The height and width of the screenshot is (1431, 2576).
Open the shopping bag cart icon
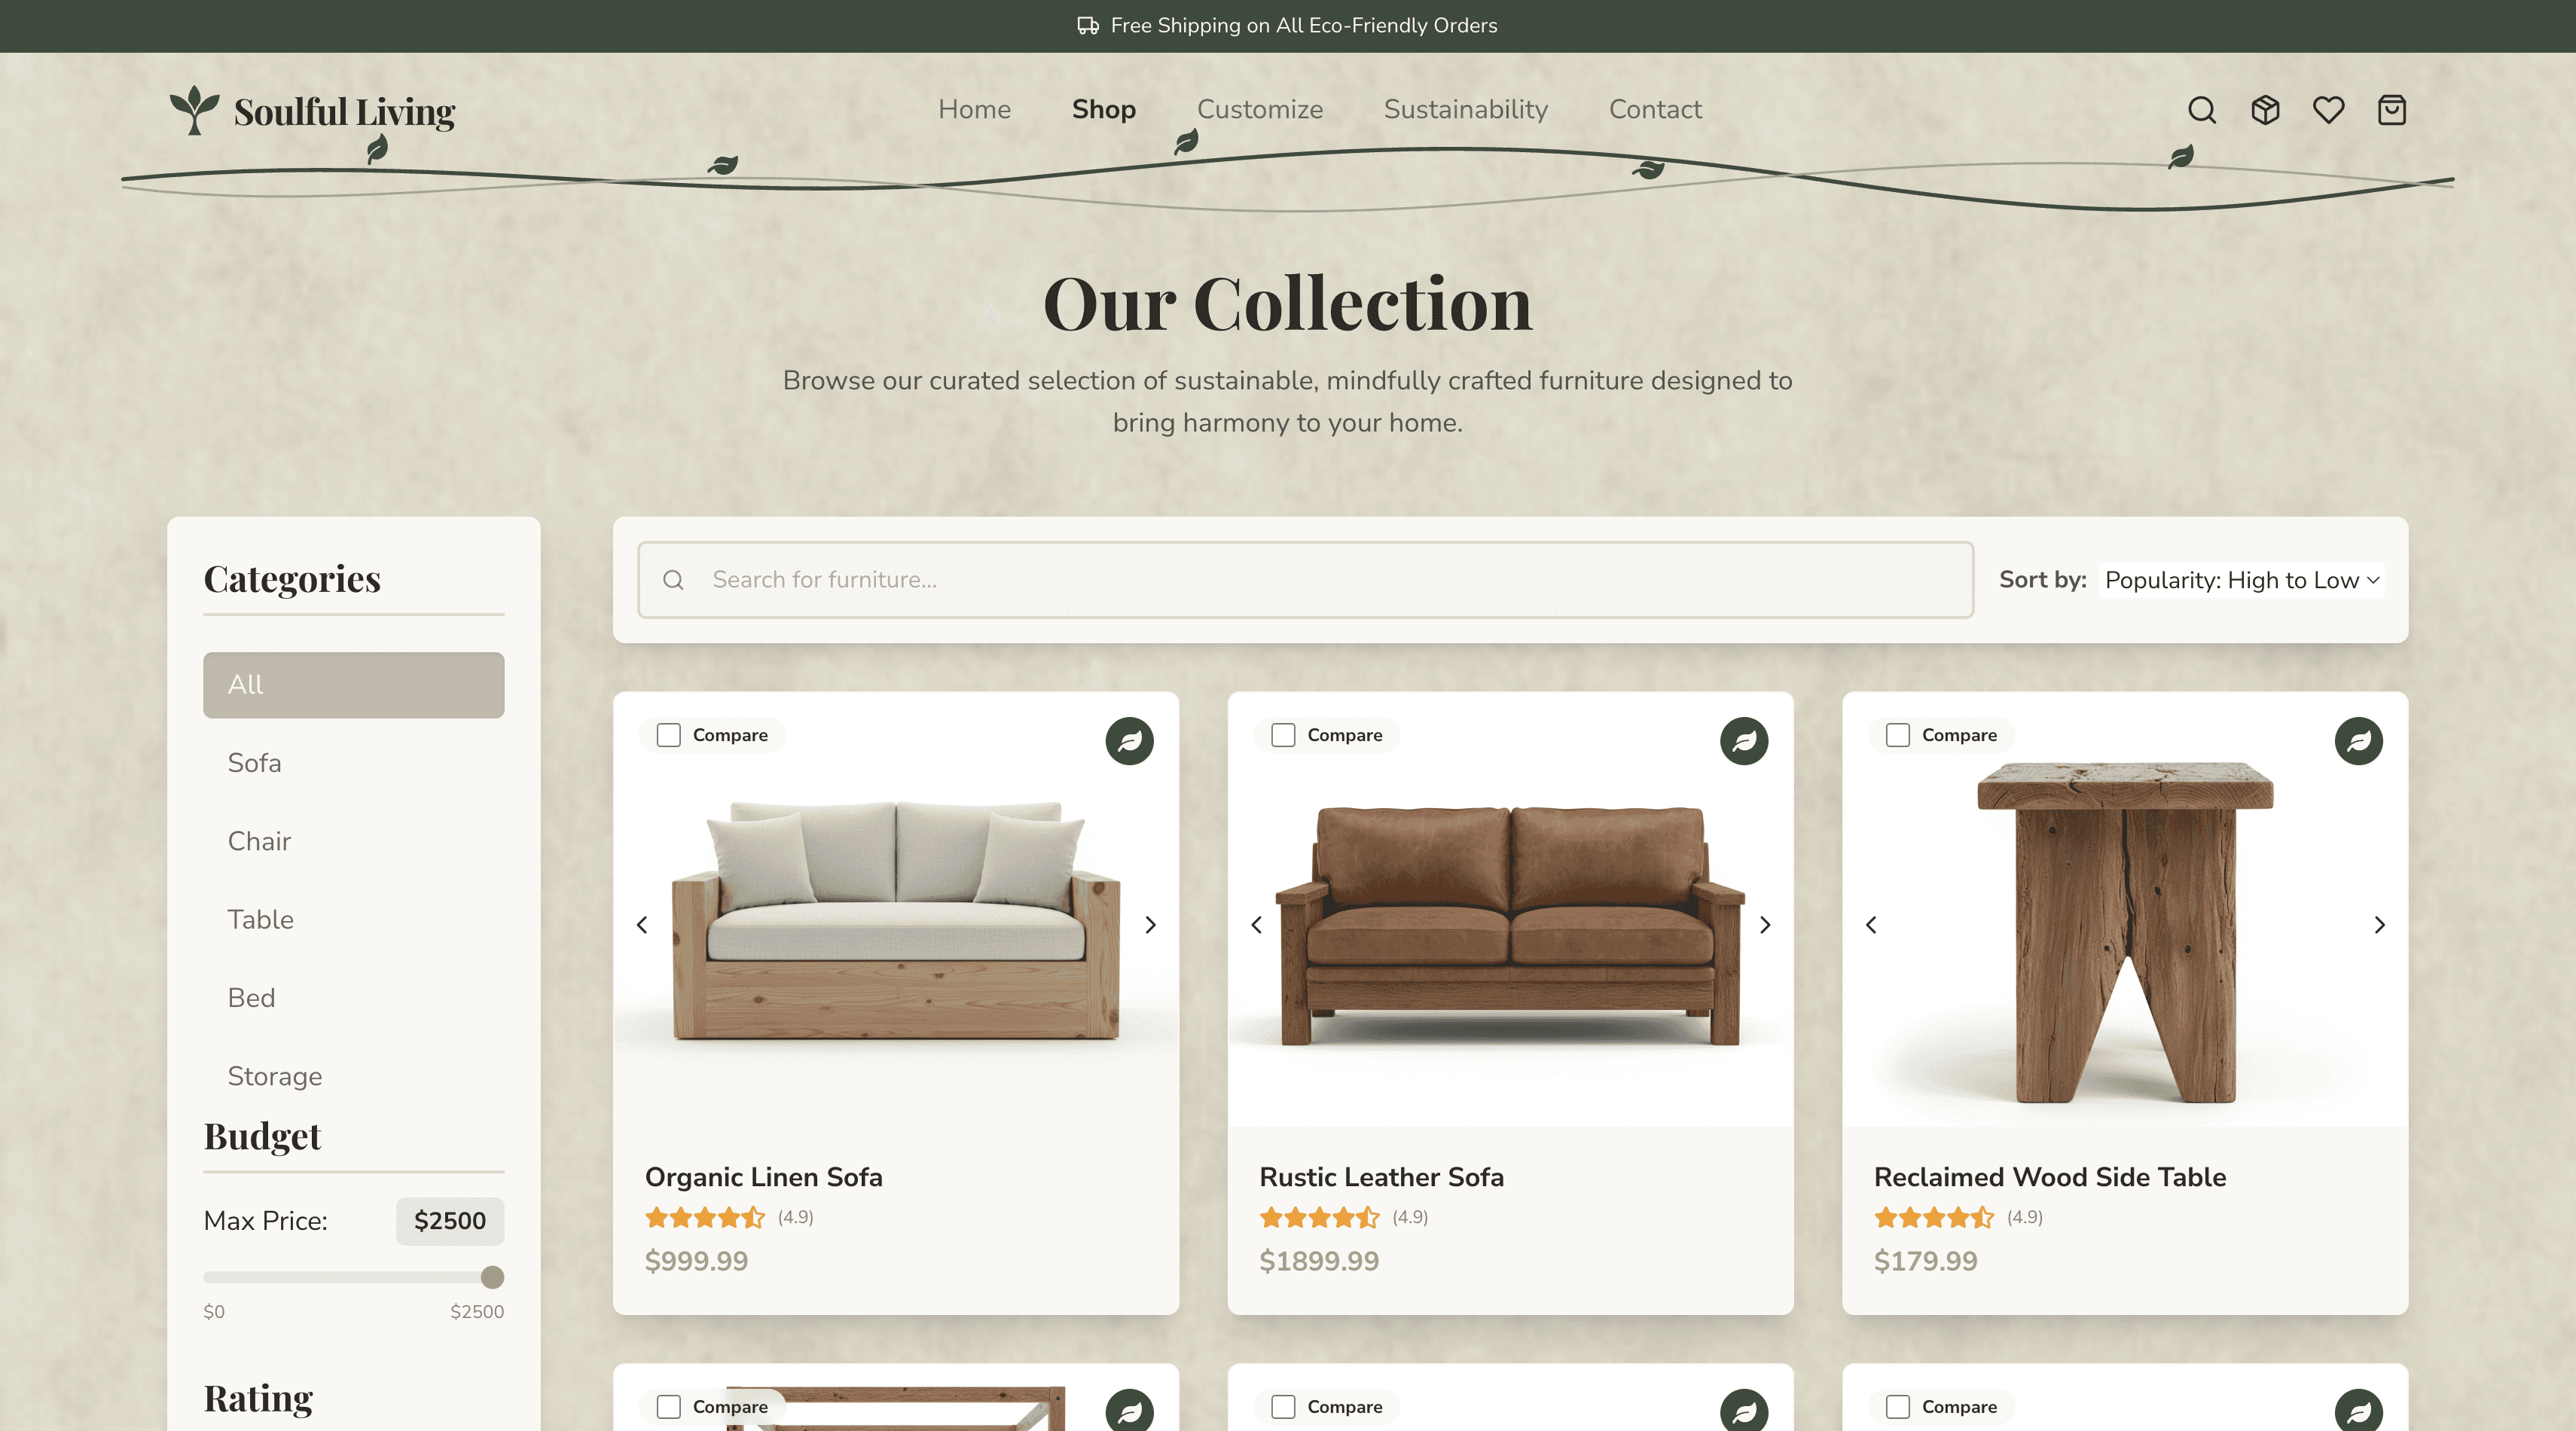(2391, 110)
